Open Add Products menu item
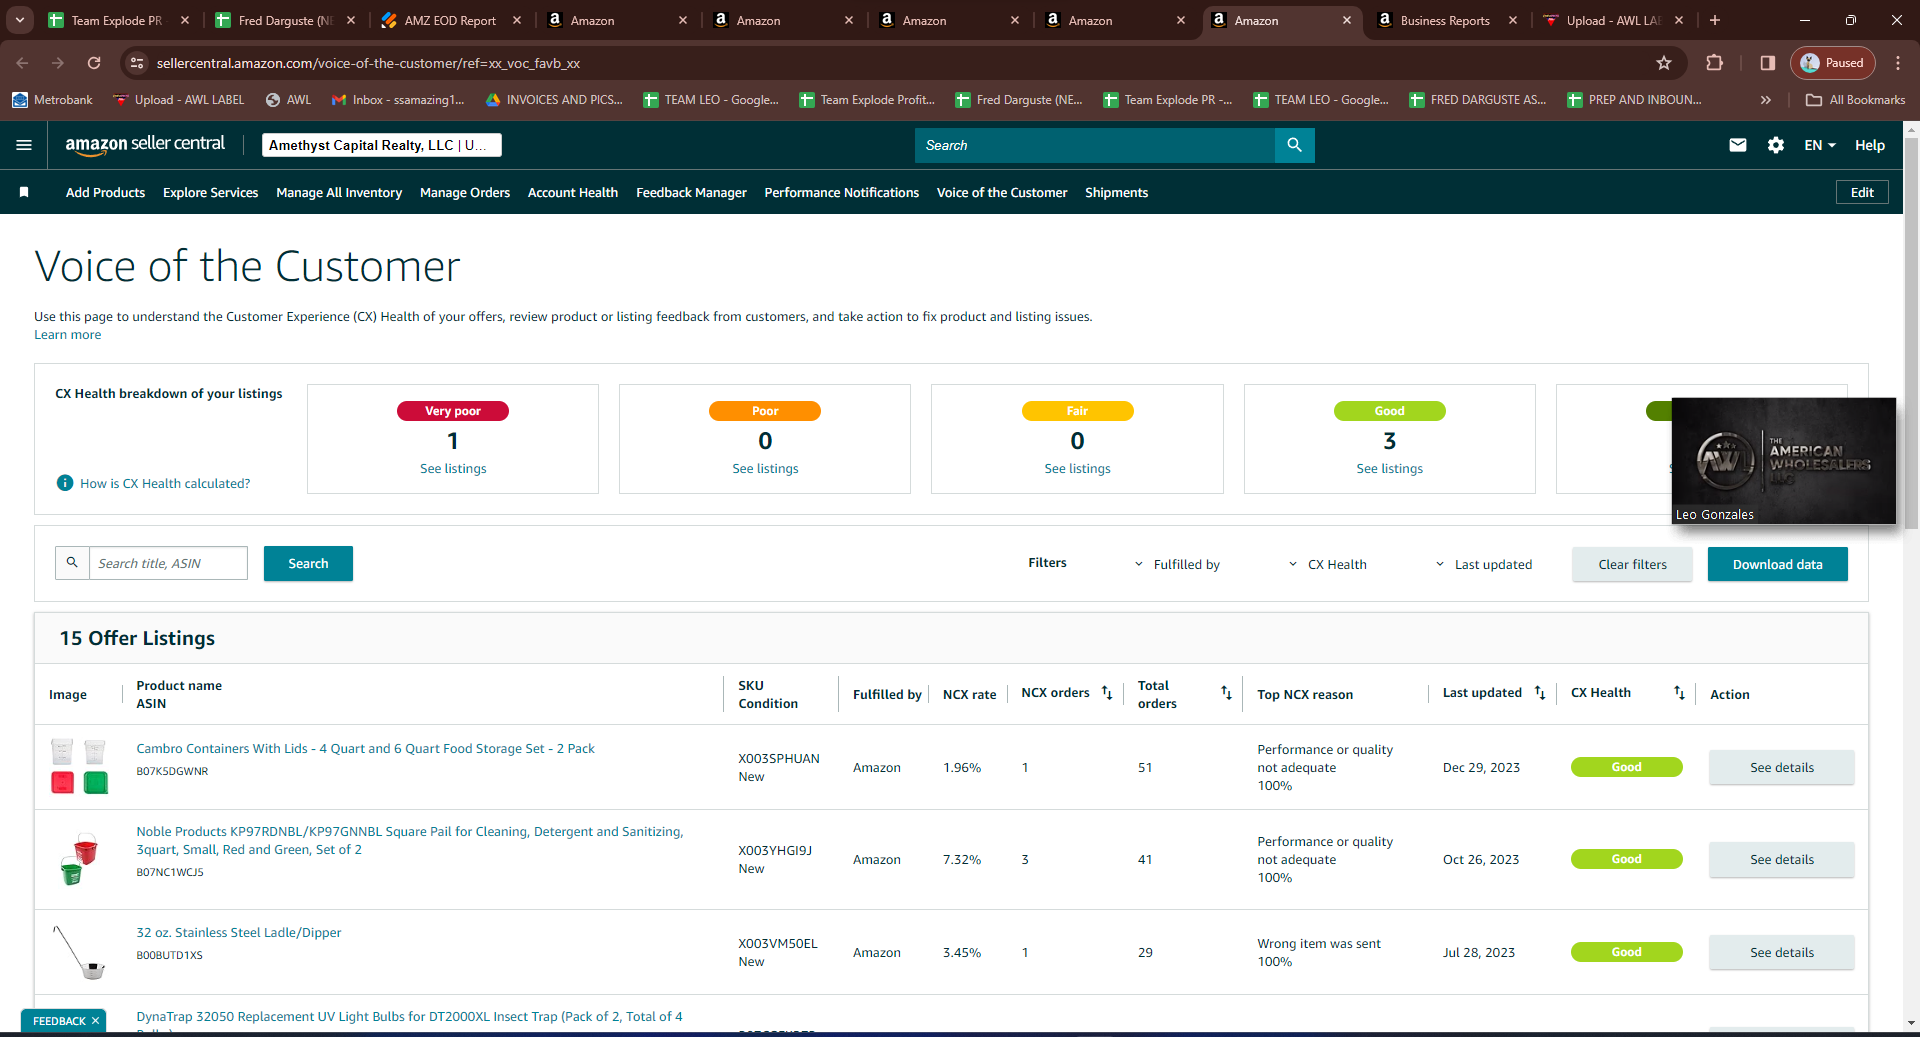The width and height of the screenshot is (1920, 1037). pos(105,192)
